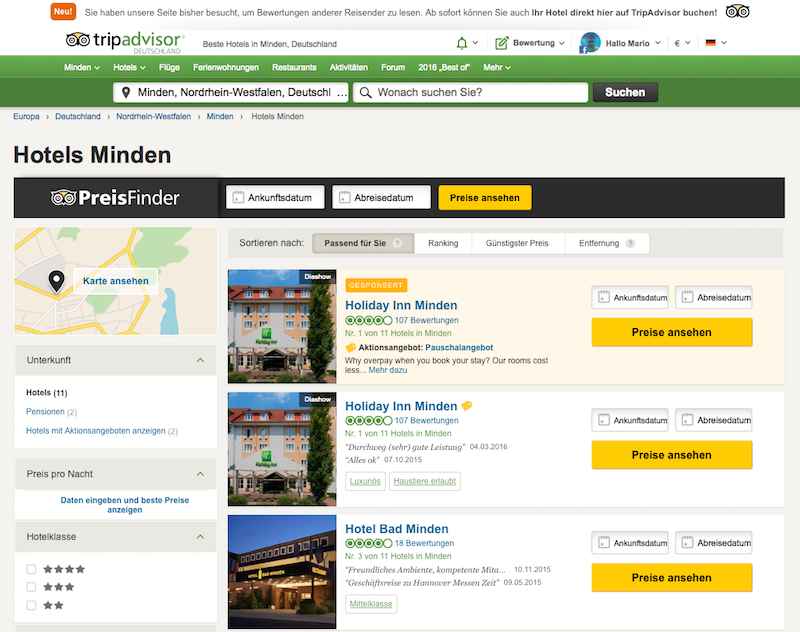Open the Minden dropdown in nav bar

[82, 67]
